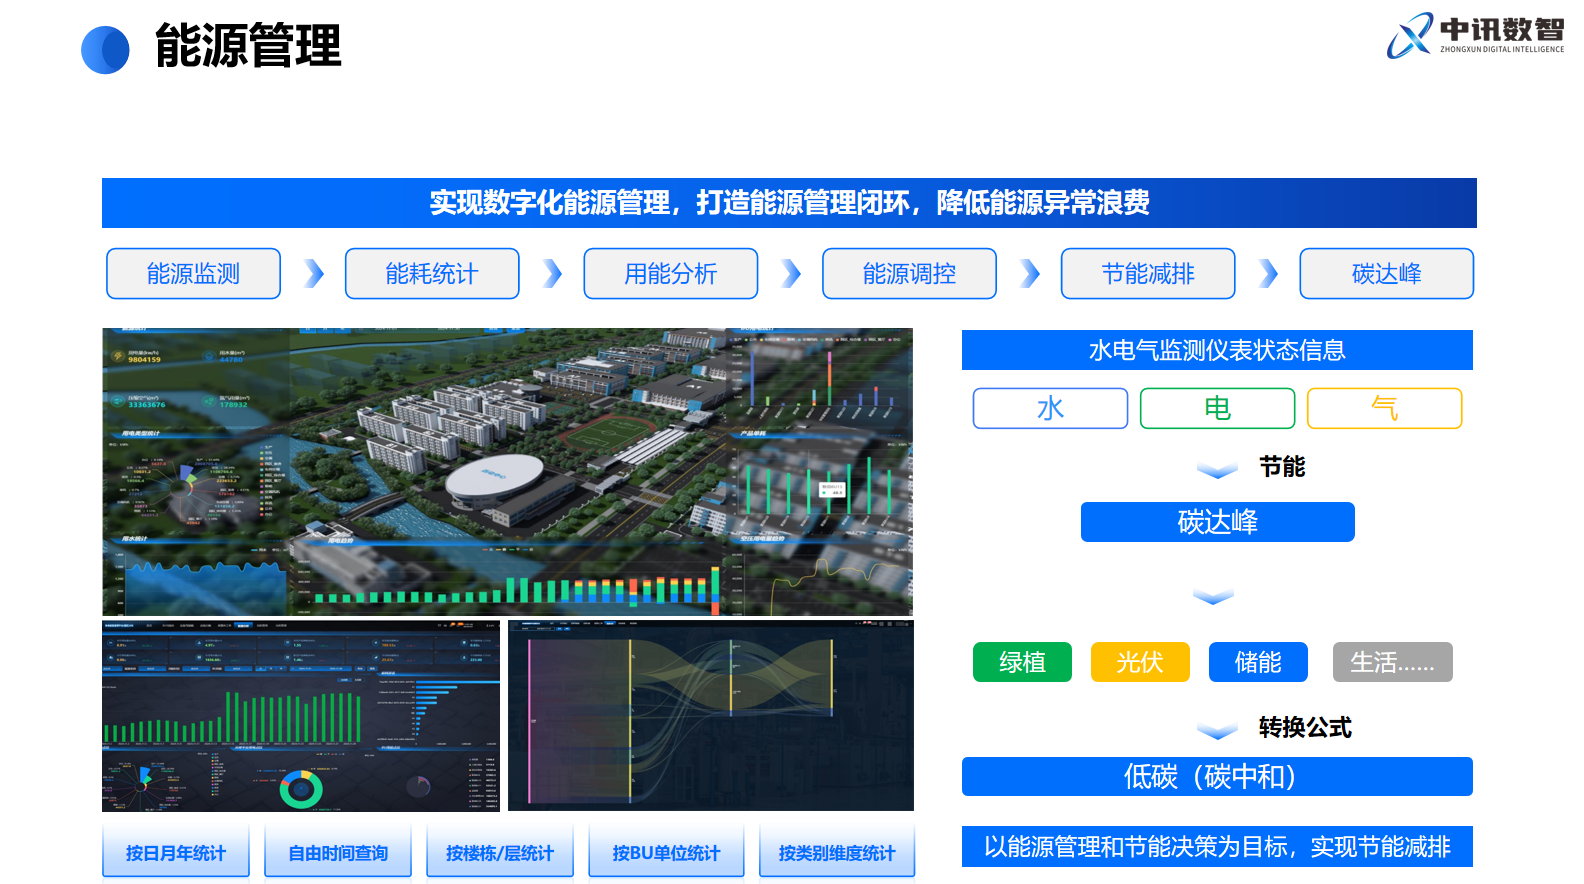This screenshot has height=884, width=1584.
Task: Click the green 绿植 tag
Action: pos(1022,662)
